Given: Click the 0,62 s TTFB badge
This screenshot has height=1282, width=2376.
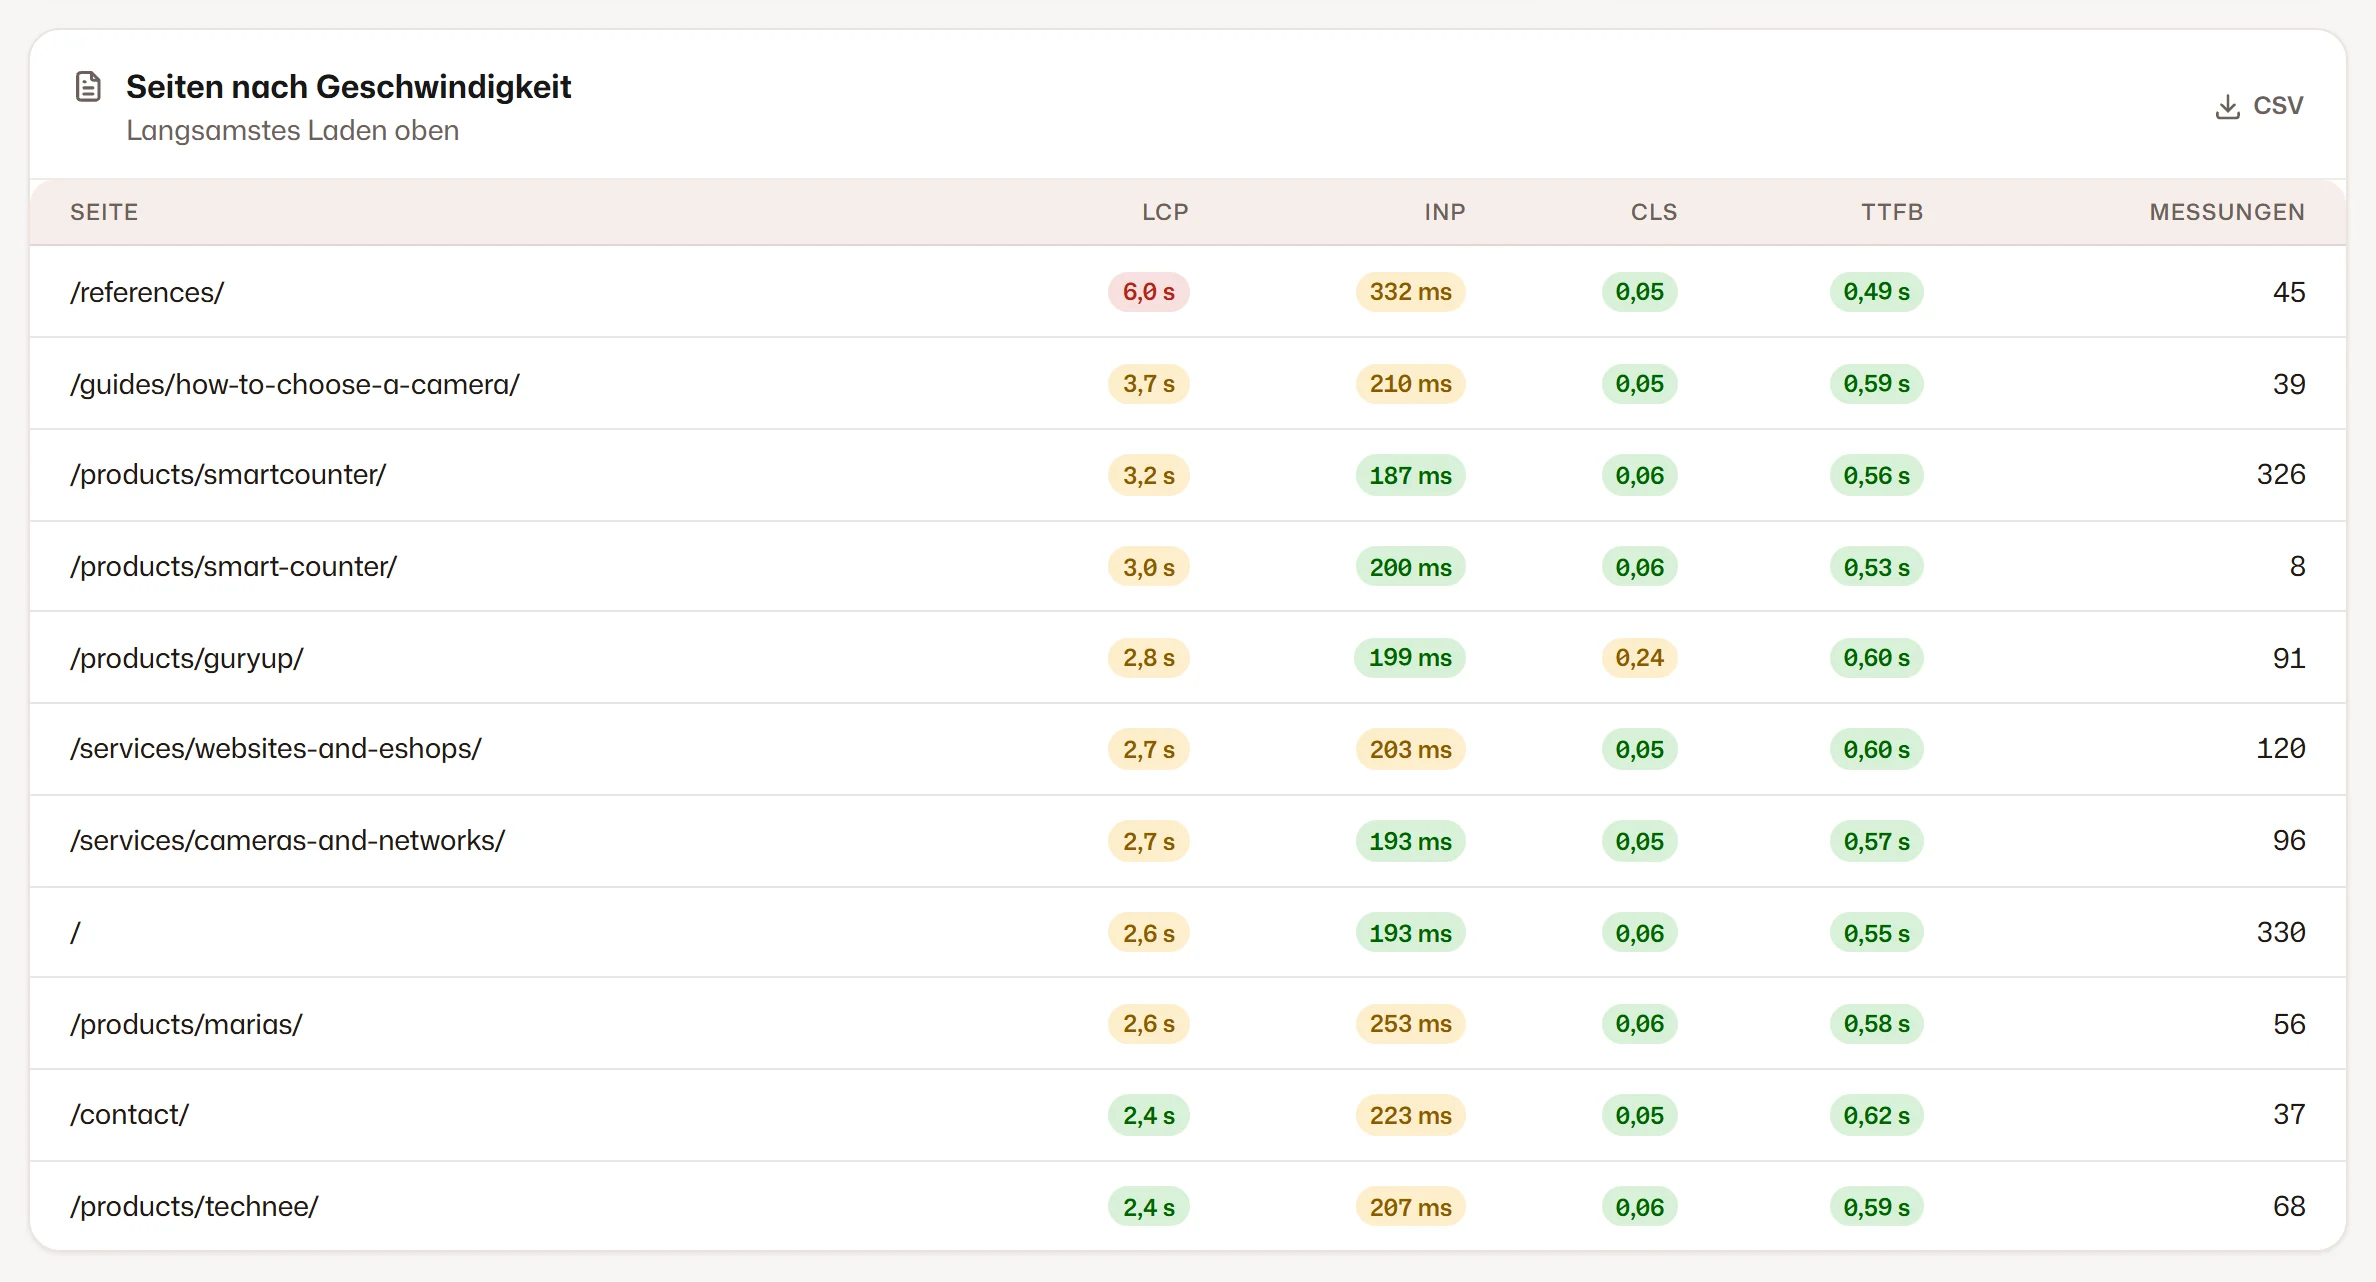Looking at the screenshot, I should [x=1876, y=1116].
